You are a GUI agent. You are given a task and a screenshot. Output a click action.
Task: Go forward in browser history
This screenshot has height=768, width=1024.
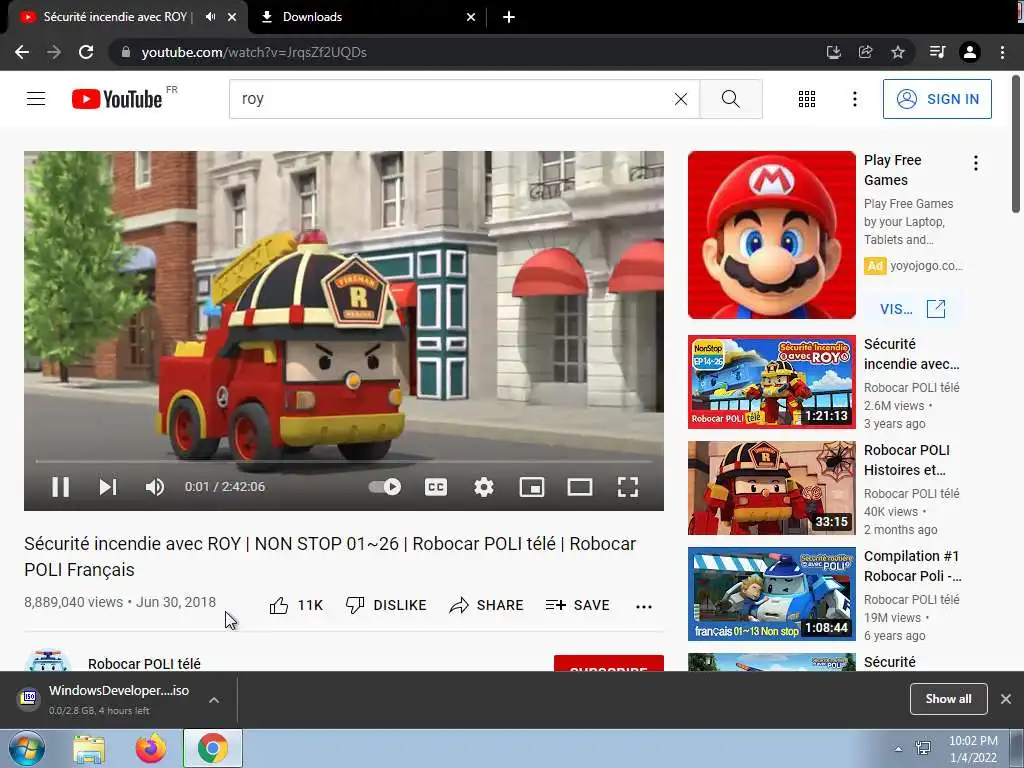pyautogui.click(x=54, y=52)
